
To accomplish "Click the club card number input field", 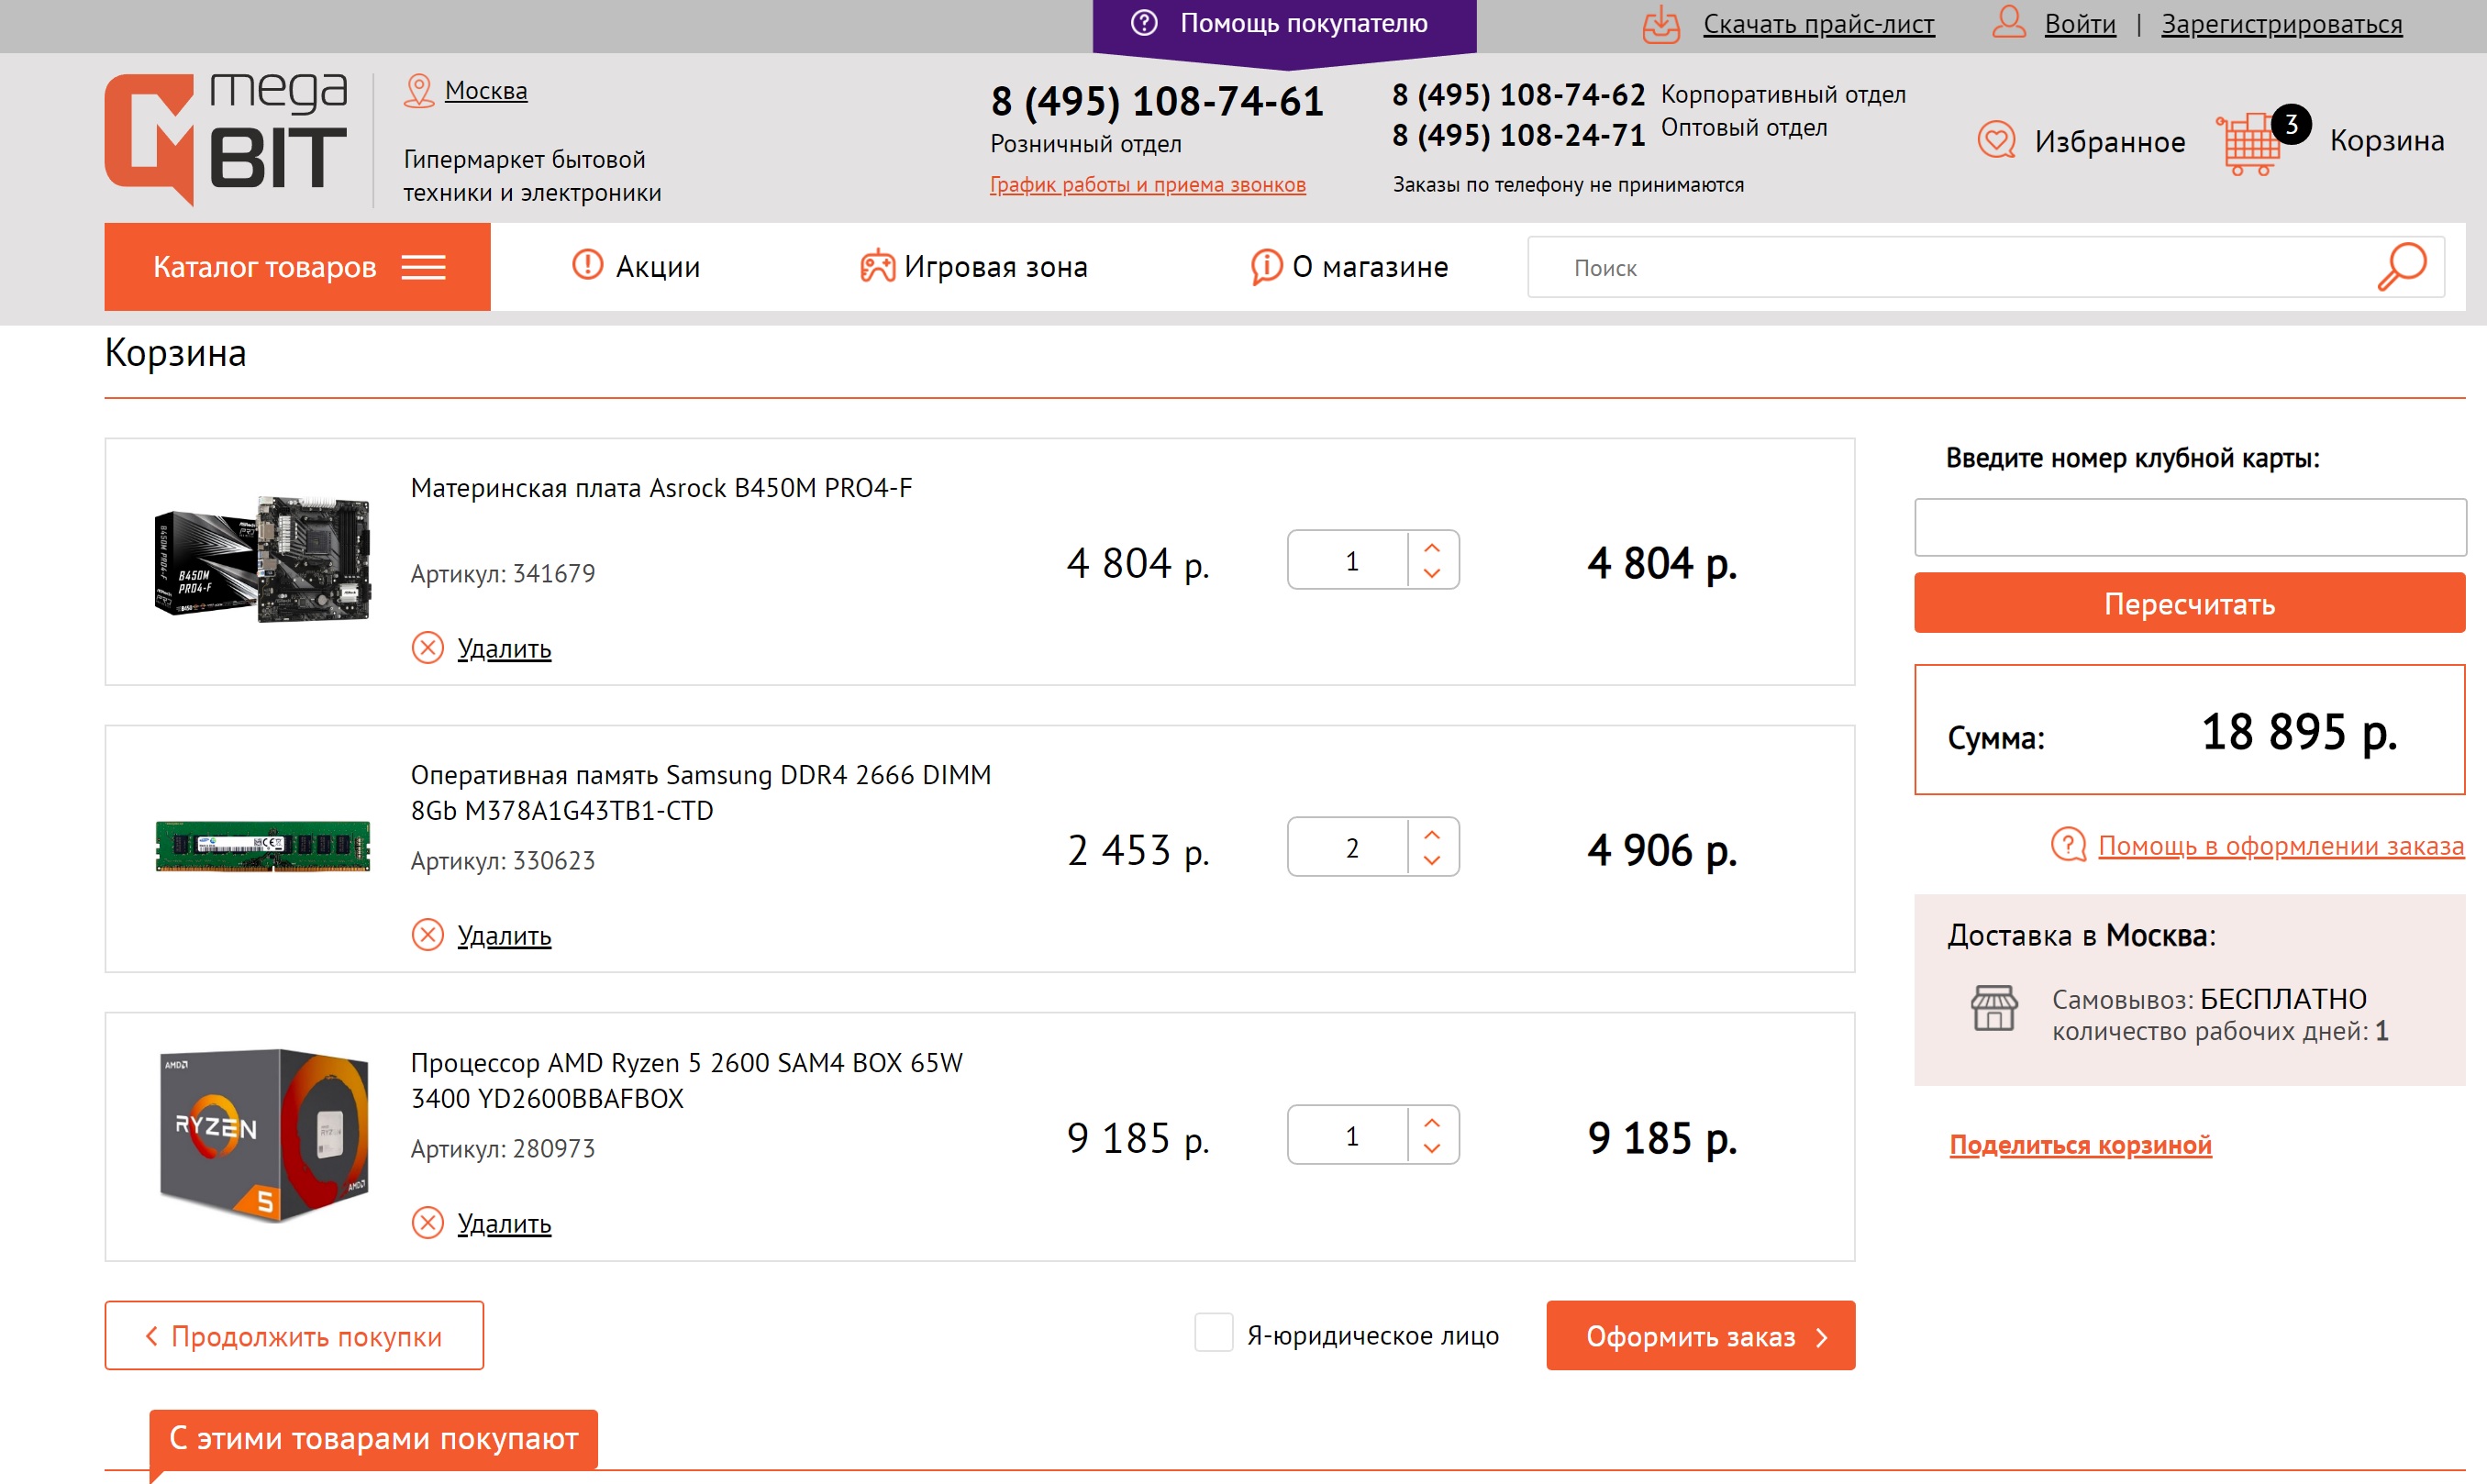I will click(x=2189, y=527).
